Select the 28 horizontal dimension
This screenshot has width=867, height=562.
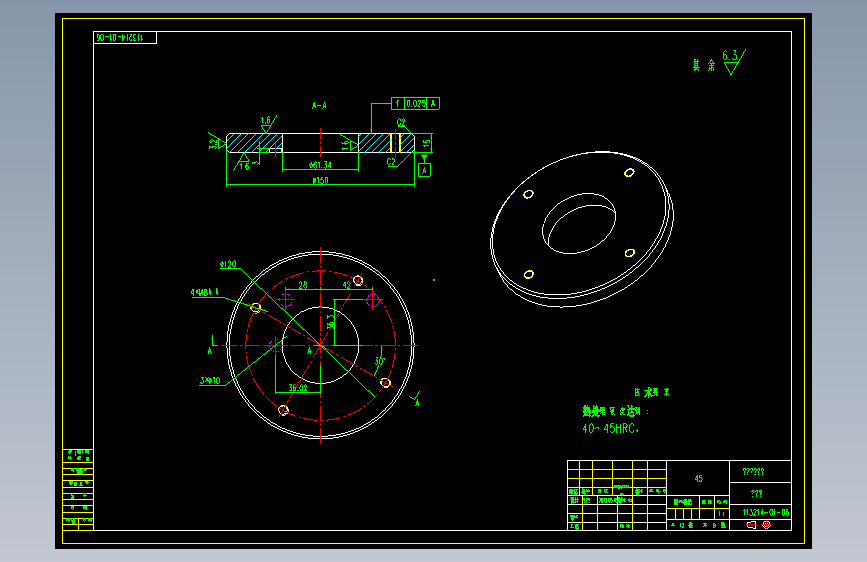[x=303, y=285]
